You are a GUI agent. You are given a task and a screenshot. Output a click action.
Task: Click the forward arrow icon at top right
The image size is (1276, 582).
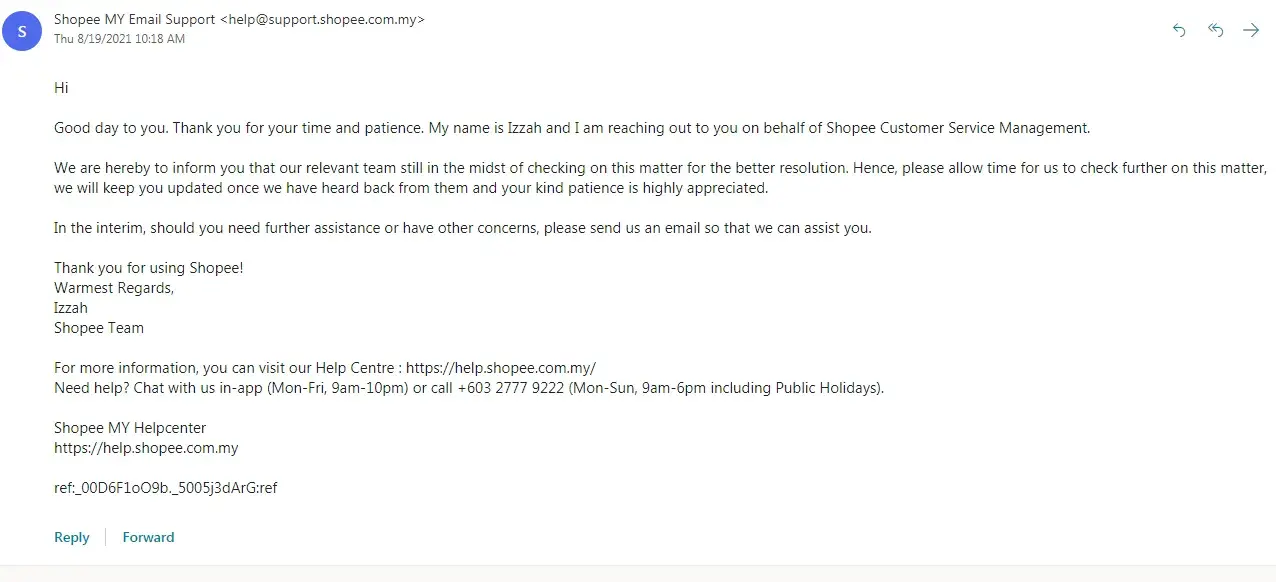(1251, 31)
